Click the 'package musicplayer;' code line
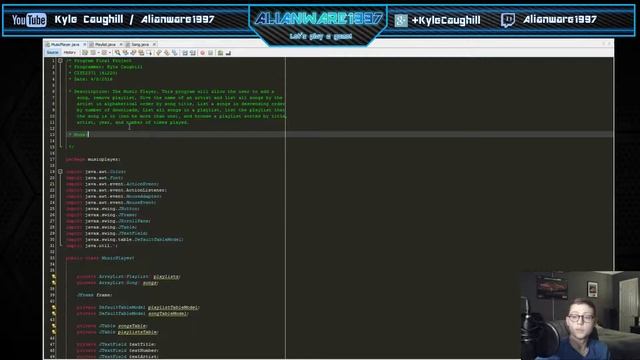This screenshot has height=360, width=640. point(93,159)
